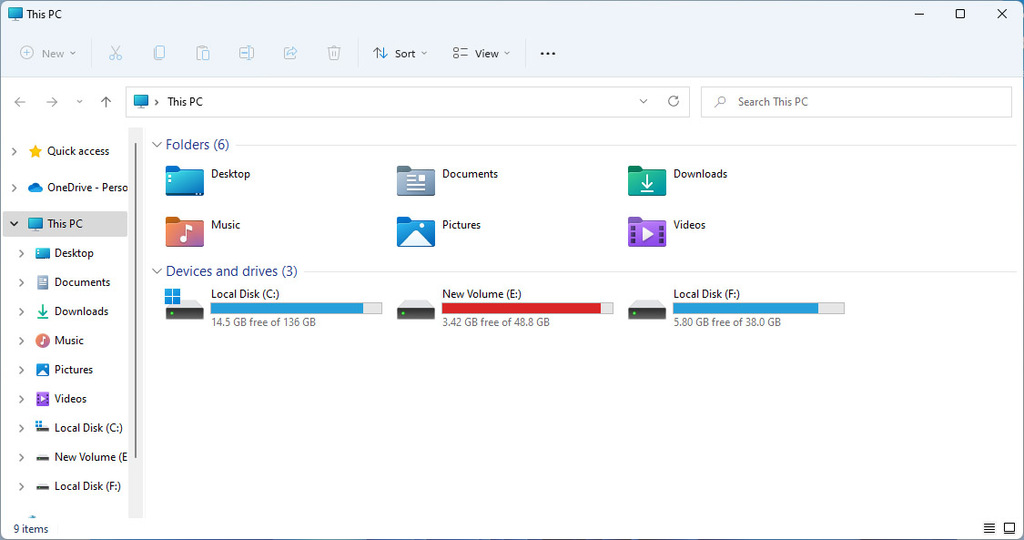The height and width of the screenshot is (540, 1024).
Task: Open the New dropdown menu
Action: (48, 53)
